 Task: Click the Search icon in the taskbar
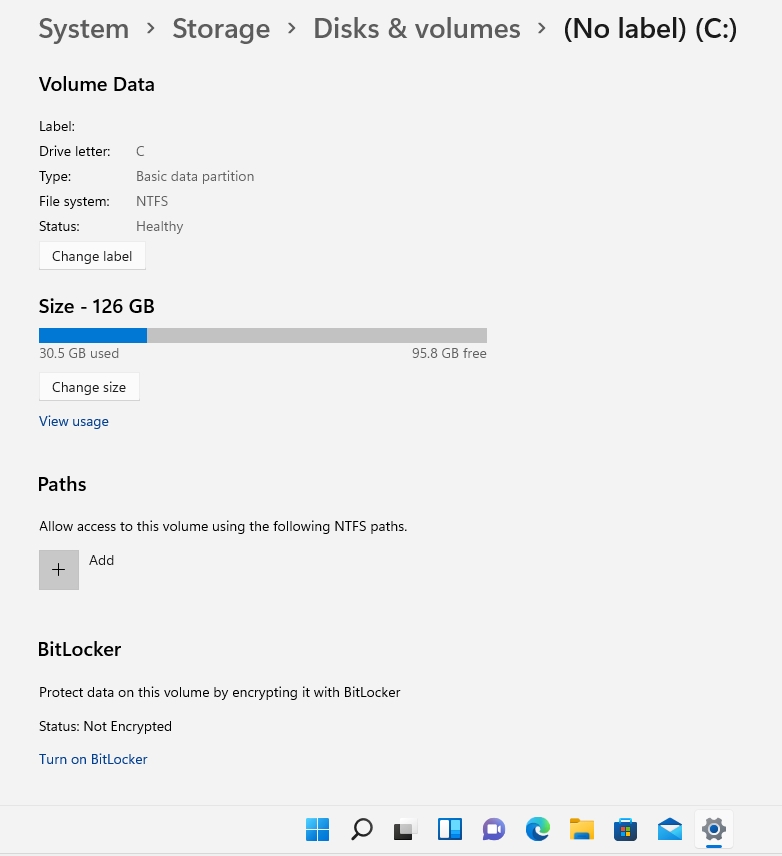pyautogui.click(x=361, y=829)
